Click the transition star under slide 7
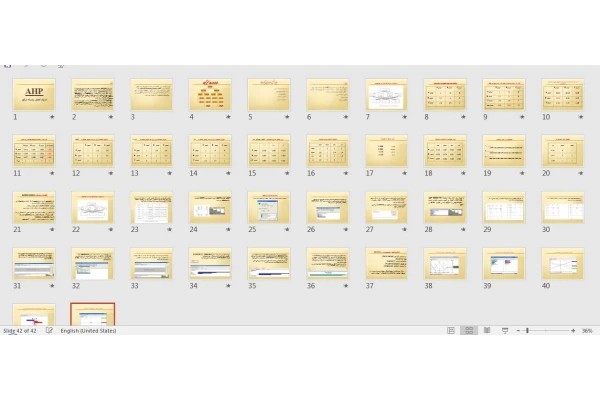The height and width of the screenshot is (400, 600). pyautogui.click(x=404, y=117)
